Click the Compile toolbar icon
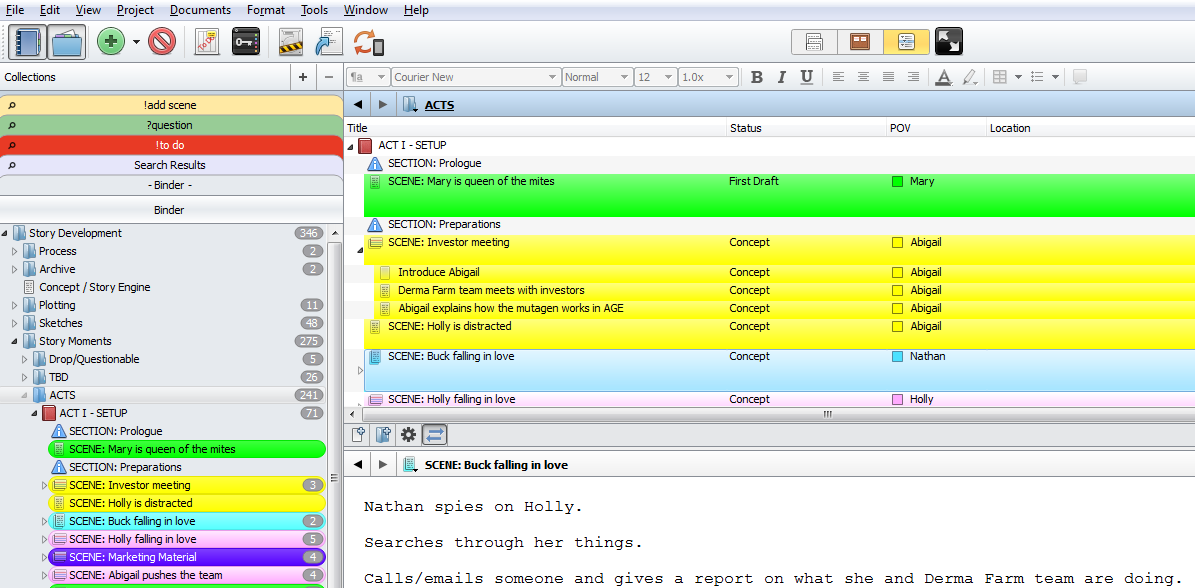 (292, 41)
